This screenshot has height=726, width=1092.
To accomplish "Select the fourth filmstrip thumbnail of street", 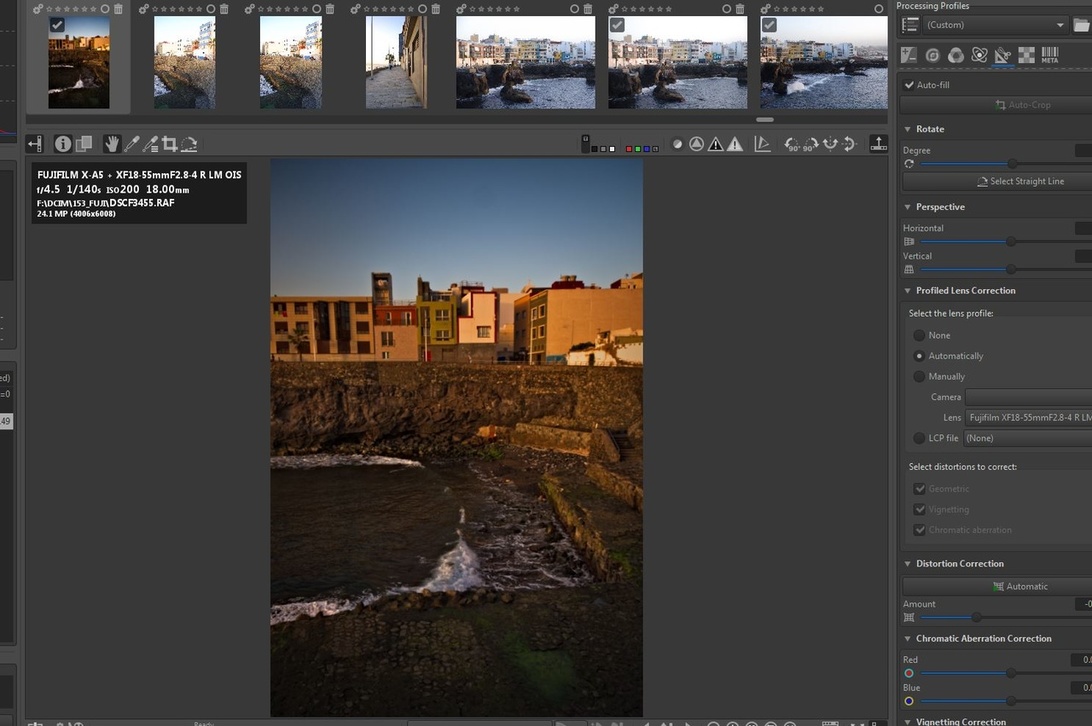I will (x=396, y=62).
